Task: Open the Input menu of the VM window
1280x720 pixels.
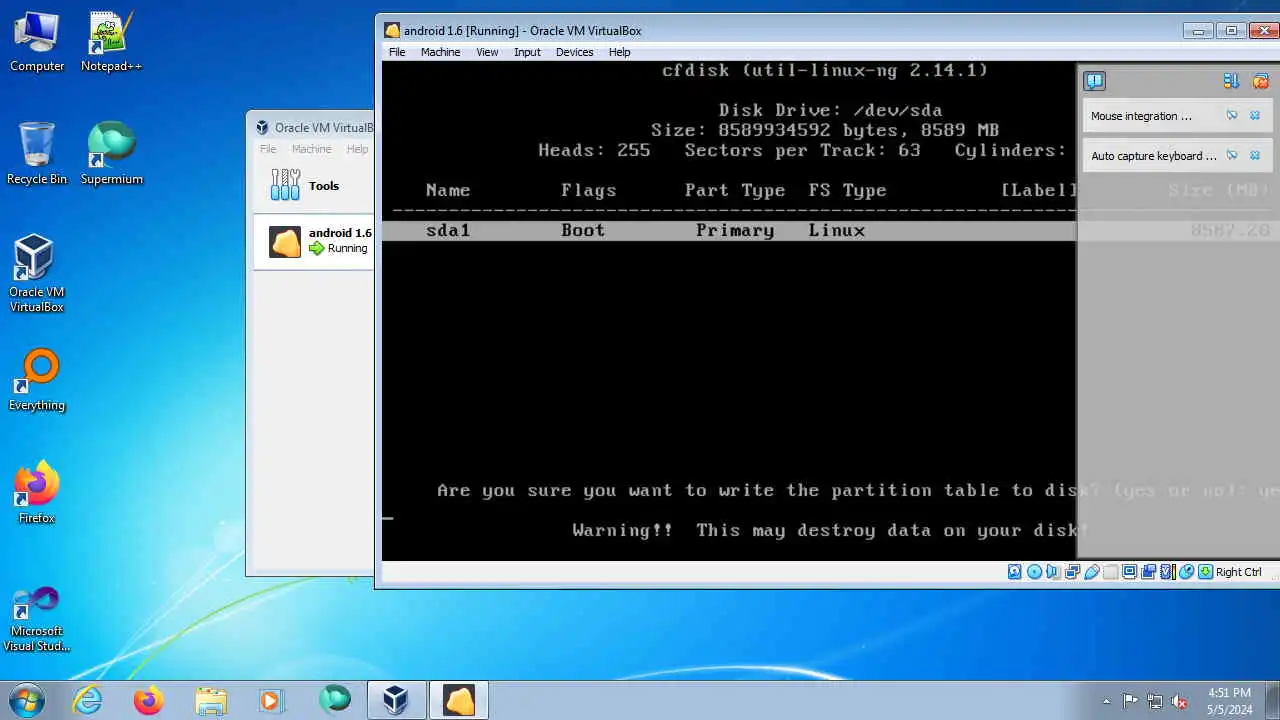Action: coord(527,52)
